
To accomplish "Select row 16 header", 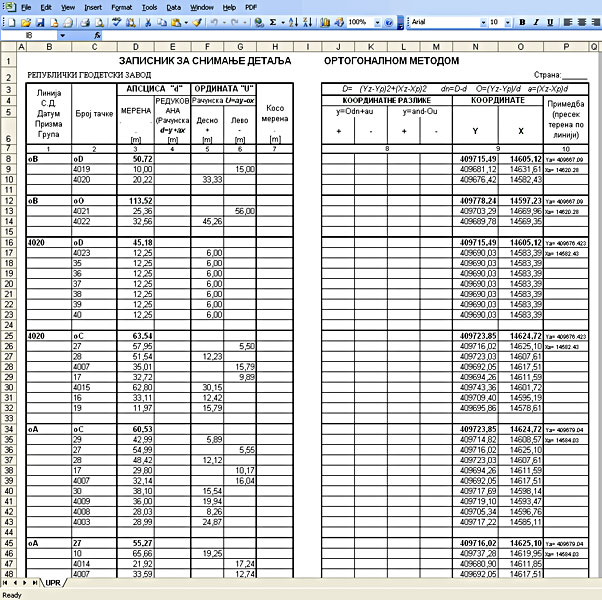I will coord(8,242).
